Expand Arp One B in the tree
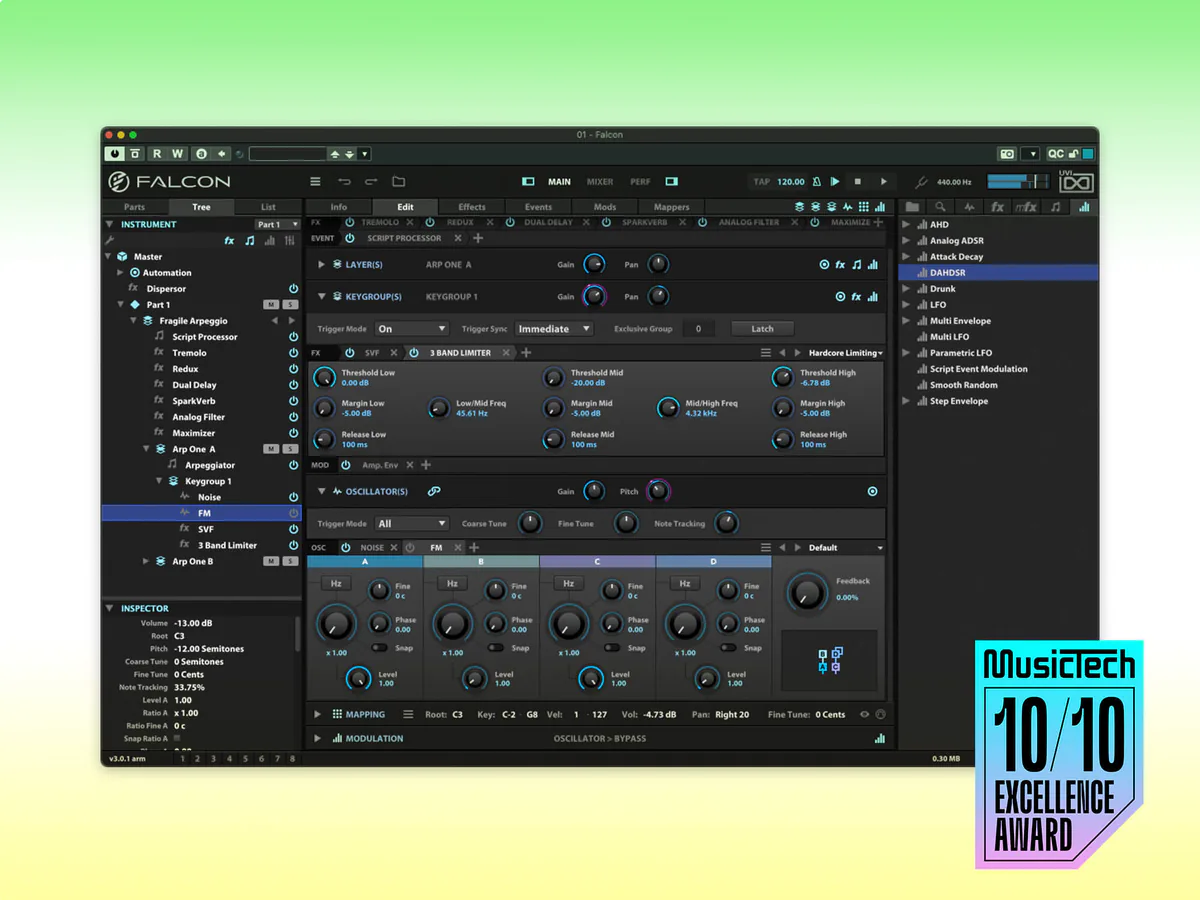This screenshot has height=900, width=1200. pos(146,561)
